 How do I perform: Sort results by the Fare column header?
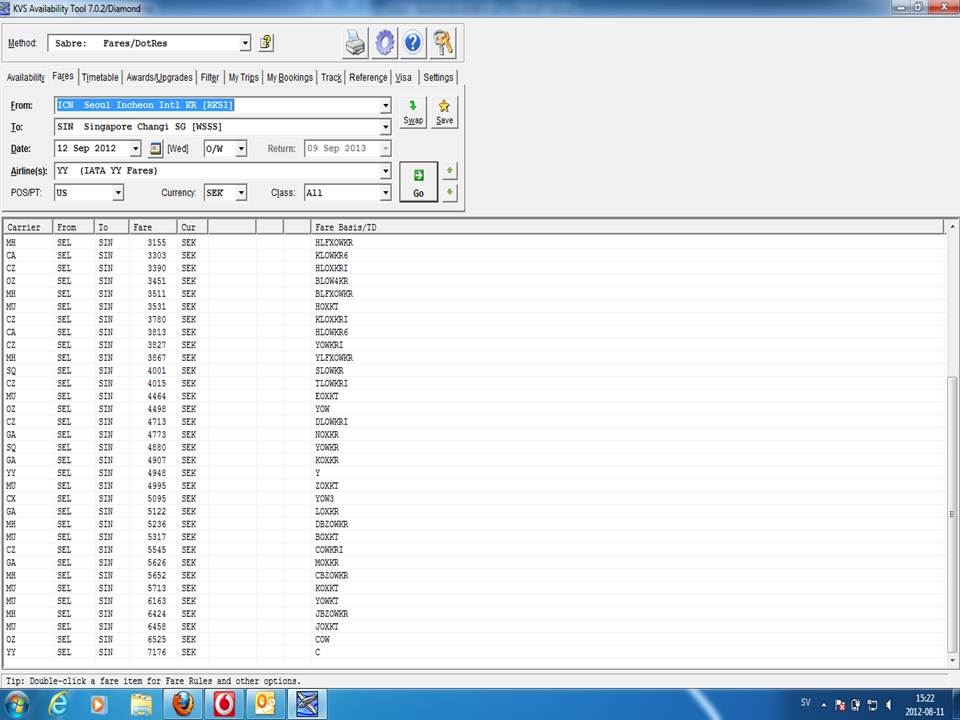click(x=153, y=227)
